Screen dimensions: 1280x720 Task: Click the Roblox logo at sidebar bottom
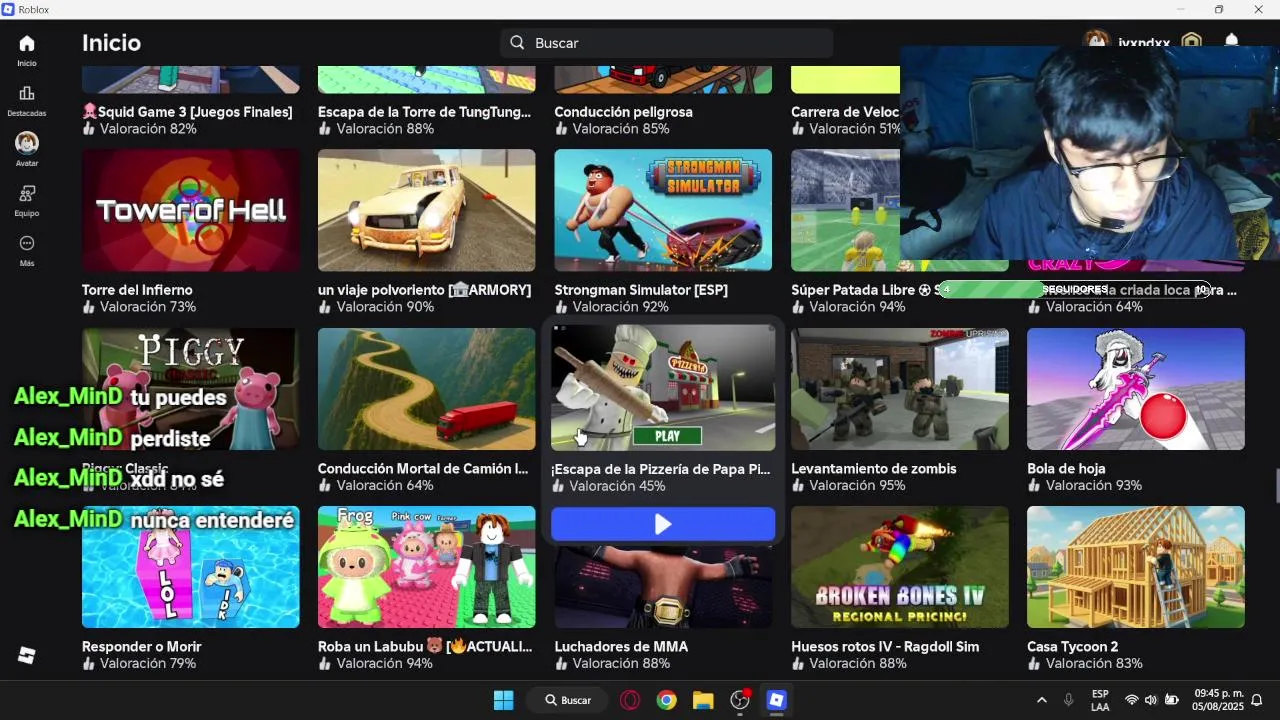pos(27,655)
